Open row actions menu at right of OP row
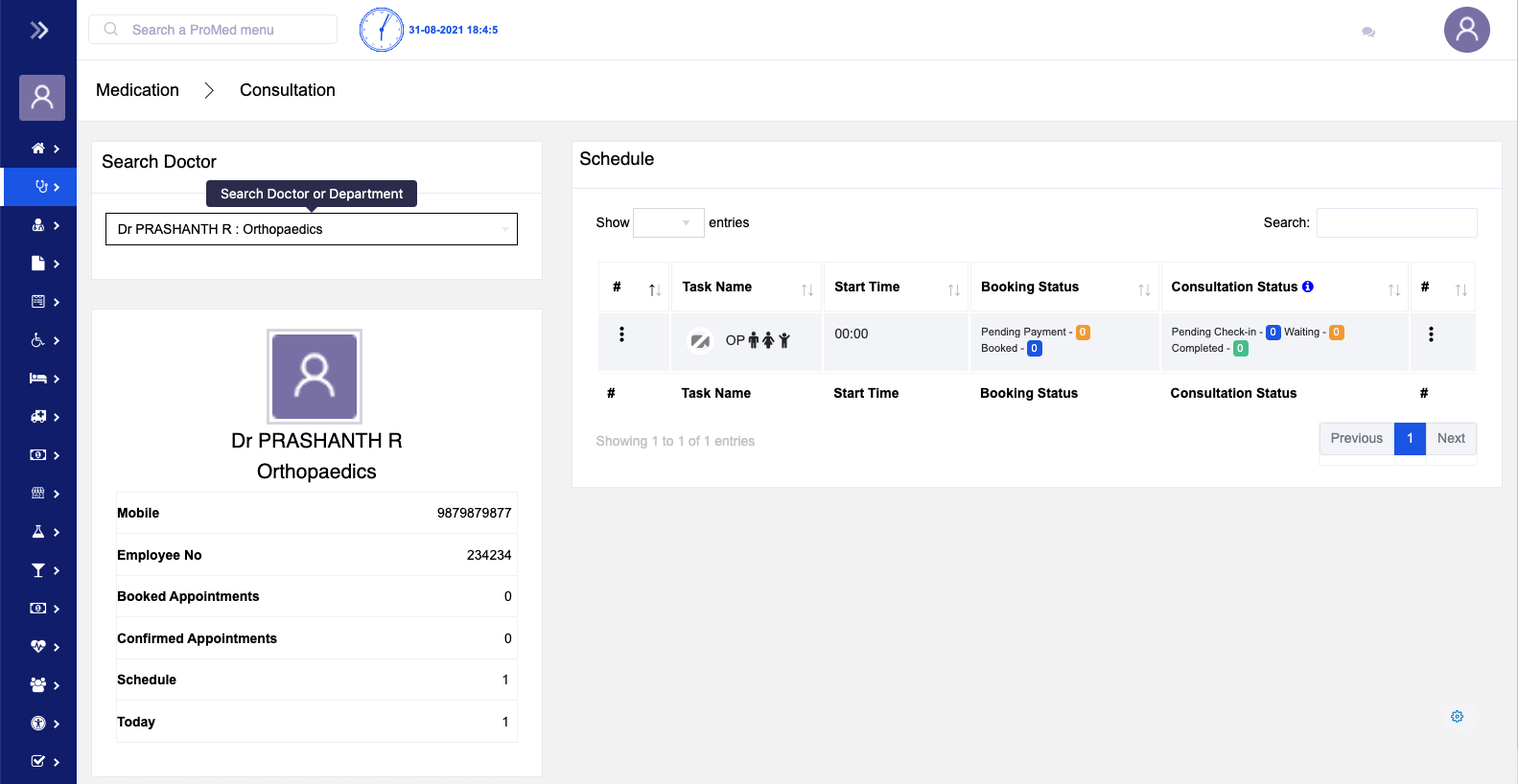 1431,335
